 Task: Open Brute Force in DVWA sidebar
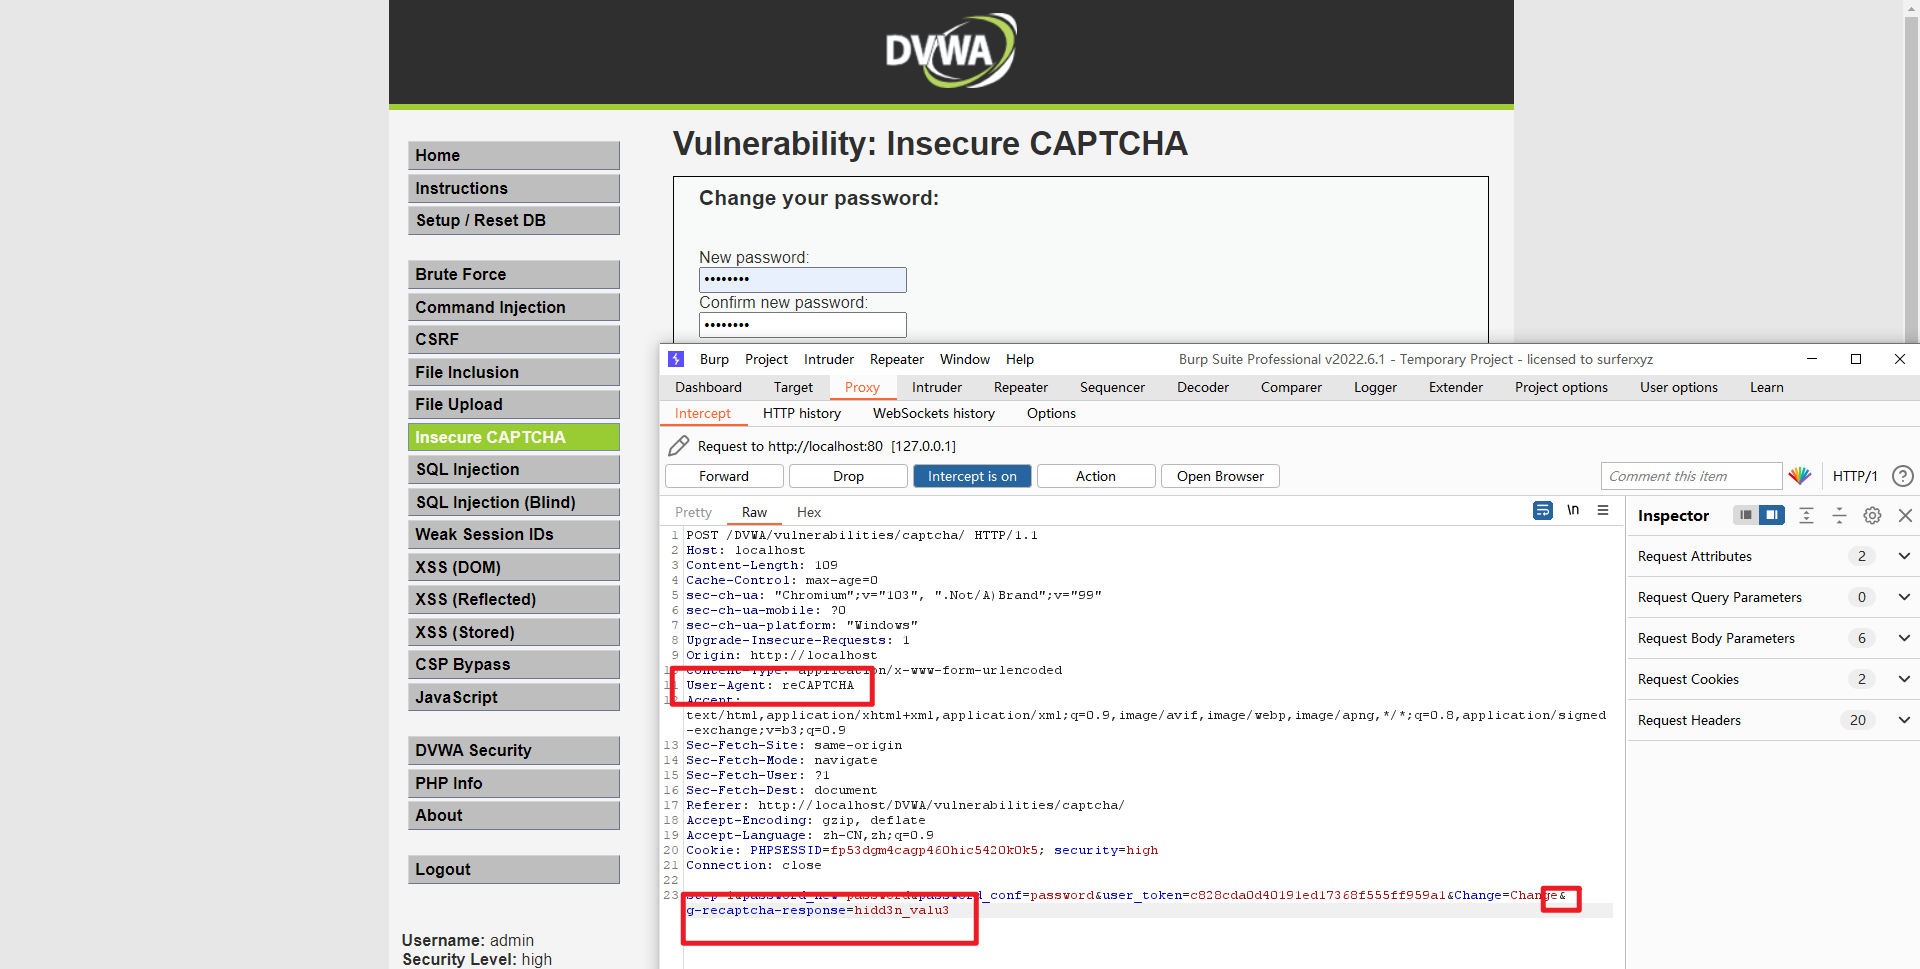point(514,274)
